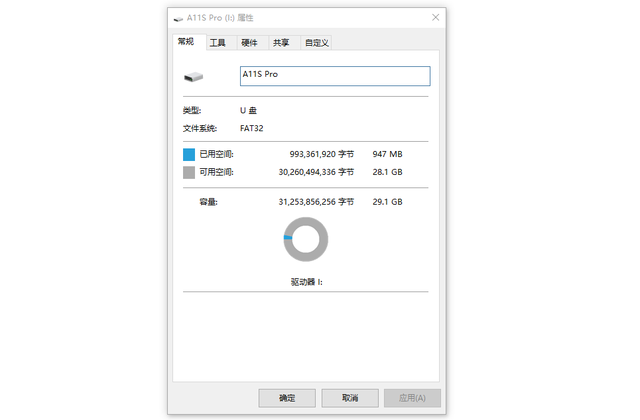640x420 pixels.
Task: Close the A11S Pro properties dialog
Action: click(x=436, y=17)
